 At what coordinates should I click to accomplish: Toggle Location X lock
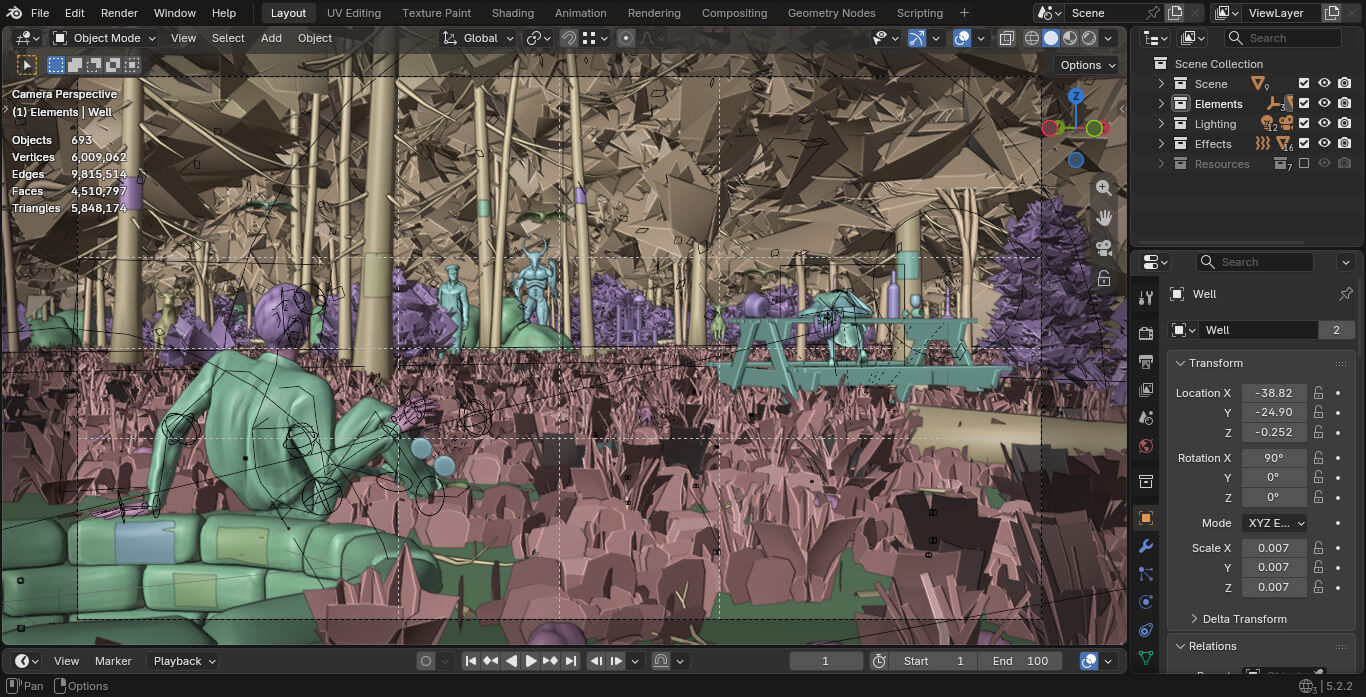click(1319, 393)
